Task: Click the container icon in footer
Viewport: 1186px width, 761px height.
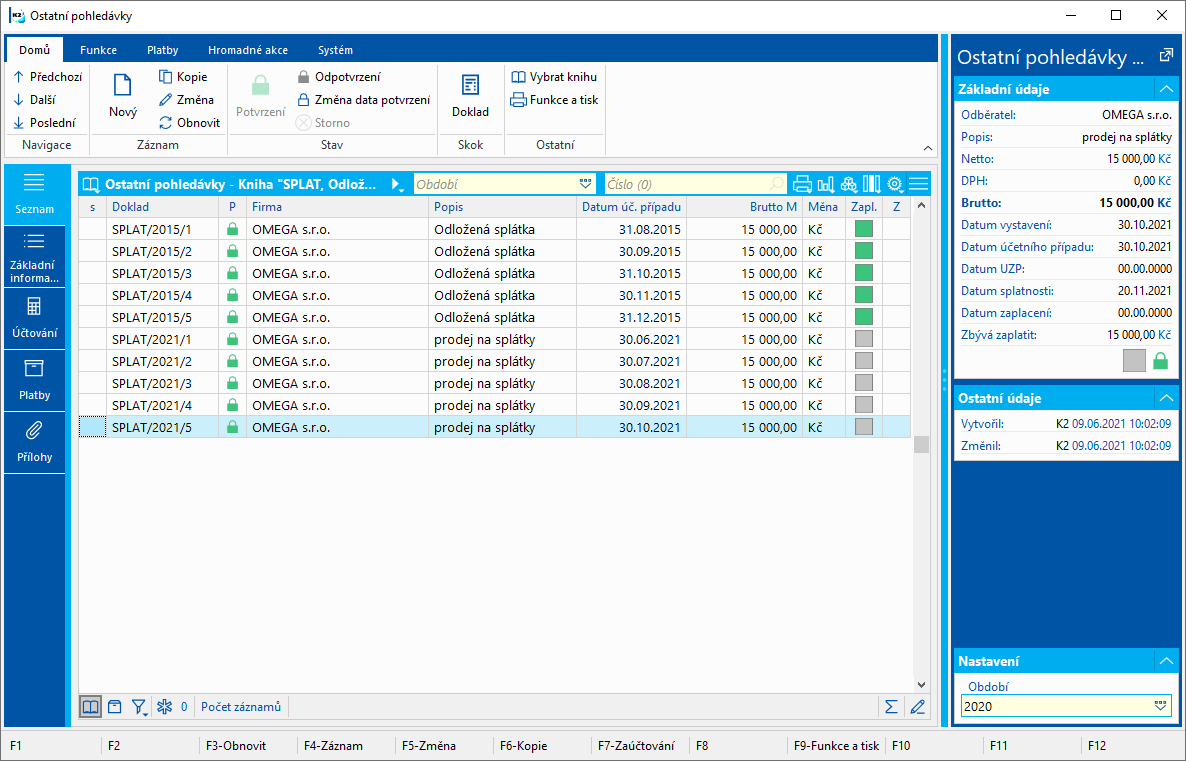Action: (x=114, y=707)
